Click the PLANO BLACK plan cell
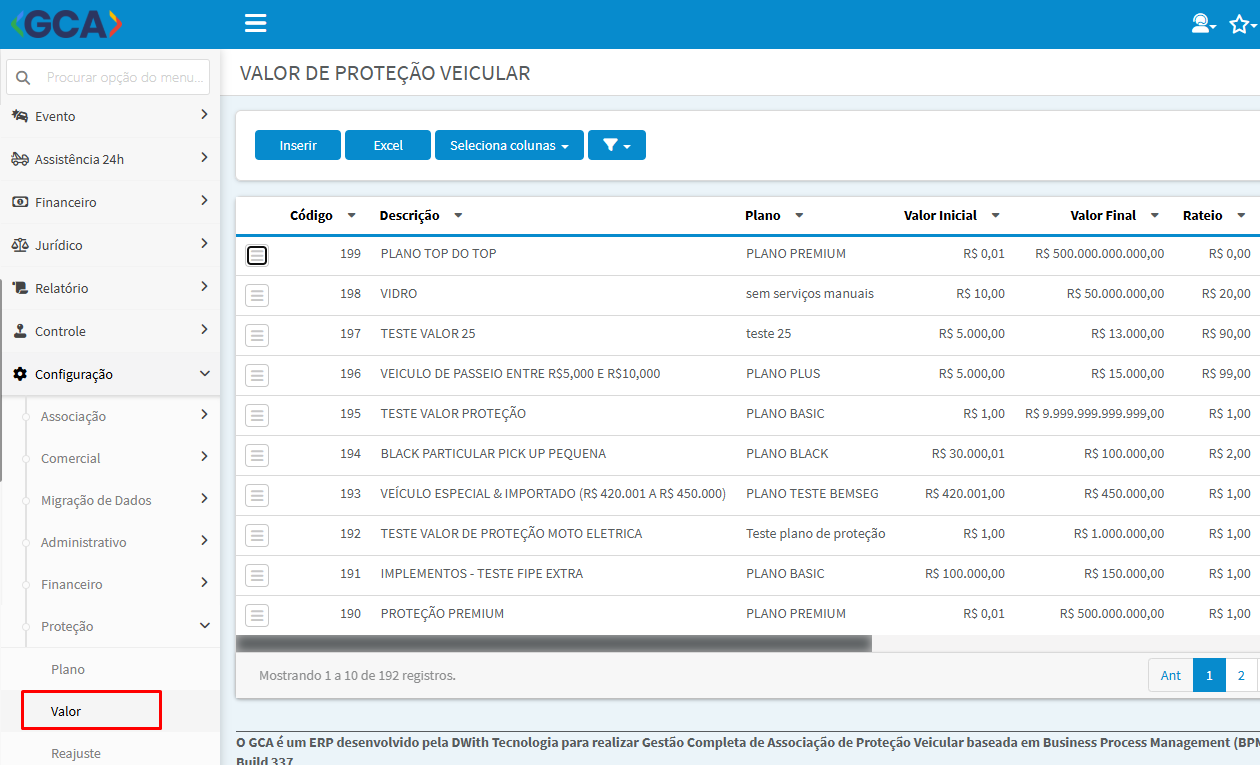 click(787, 453)
